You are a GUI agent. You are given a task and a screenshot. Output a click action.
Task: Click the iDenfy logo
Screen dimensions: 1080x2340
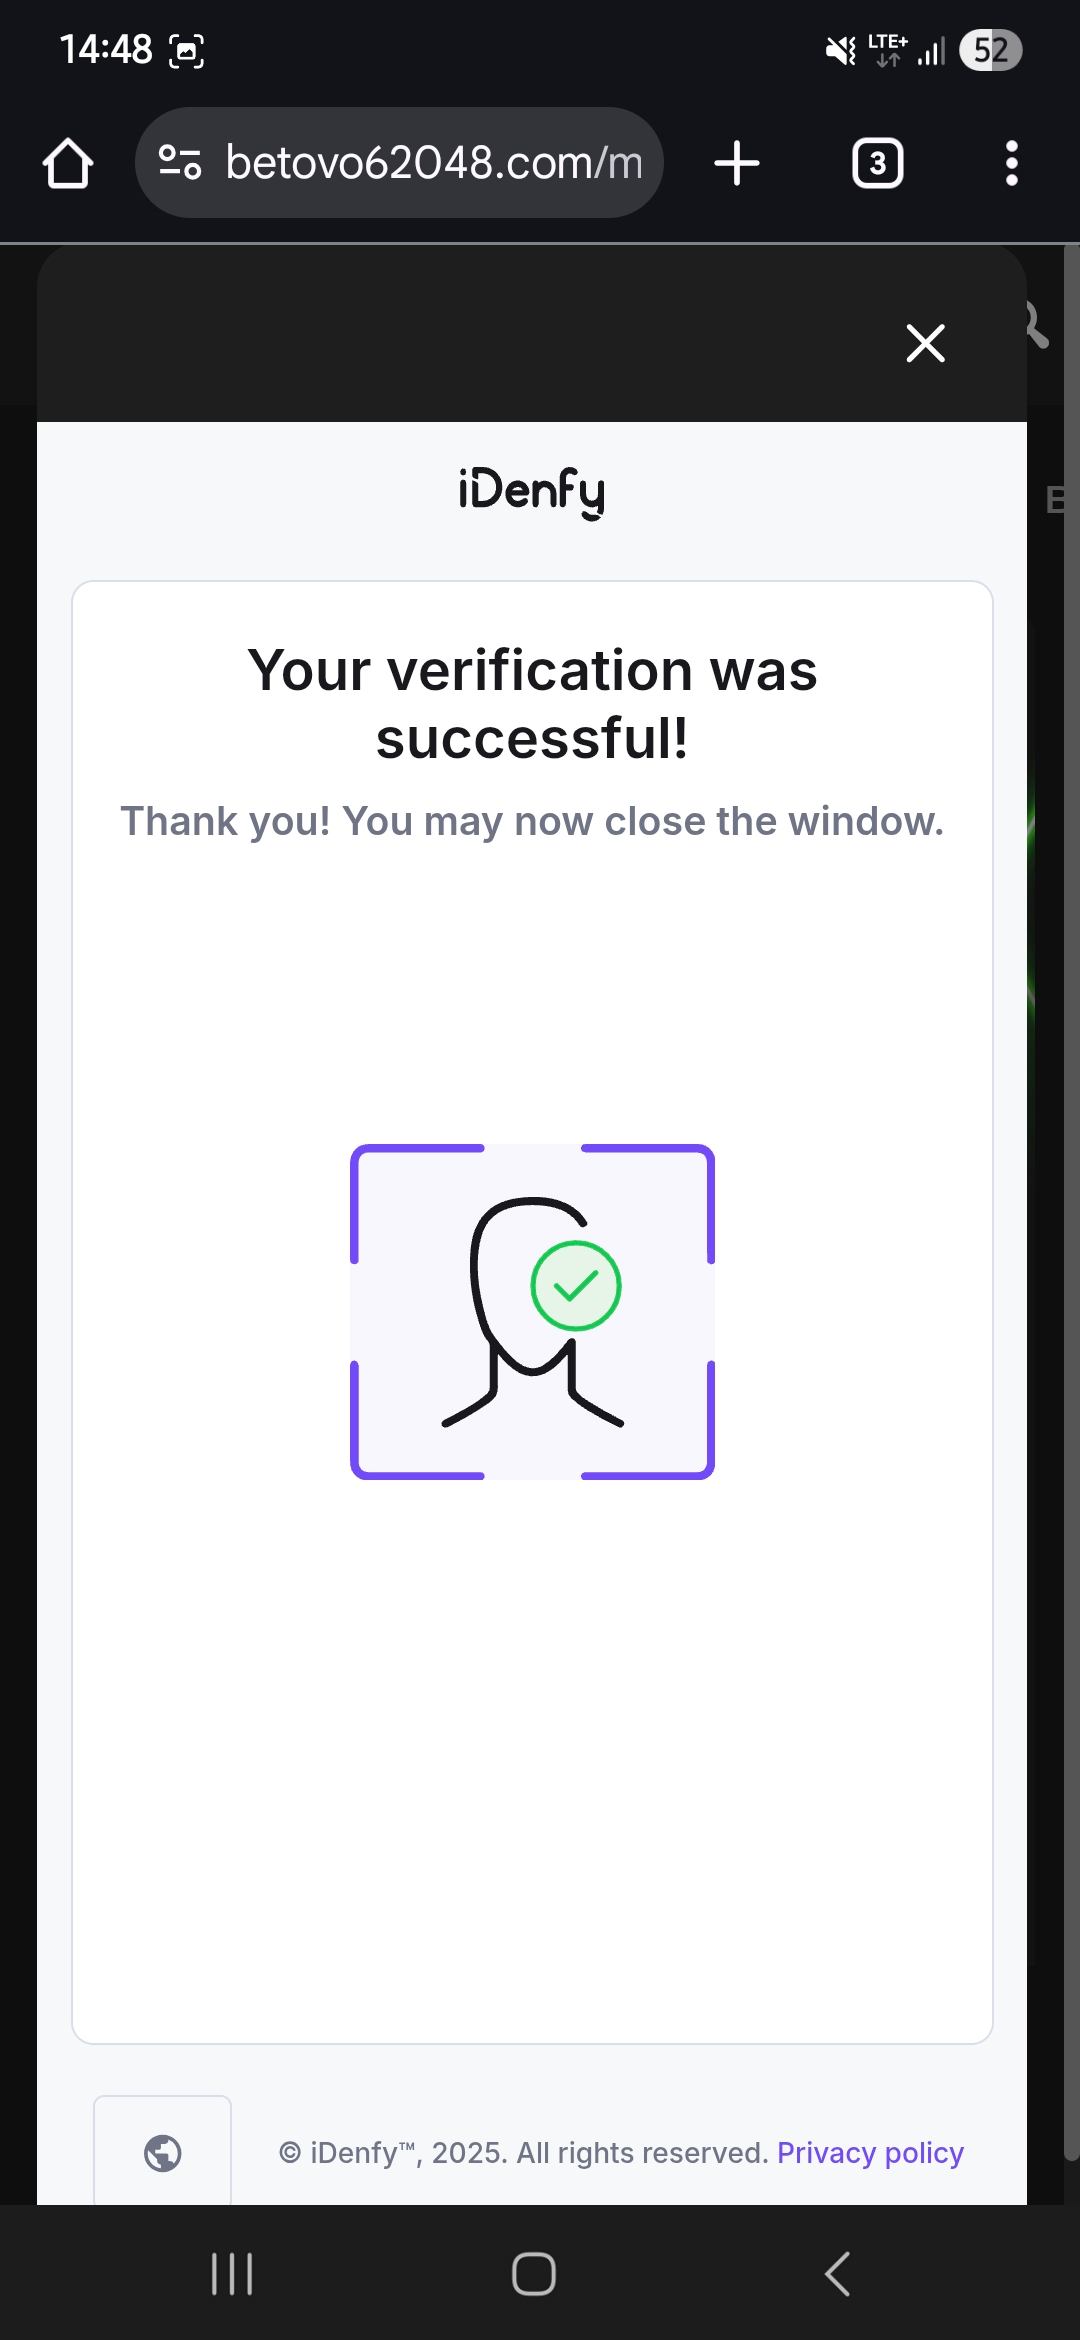(532, 493)
